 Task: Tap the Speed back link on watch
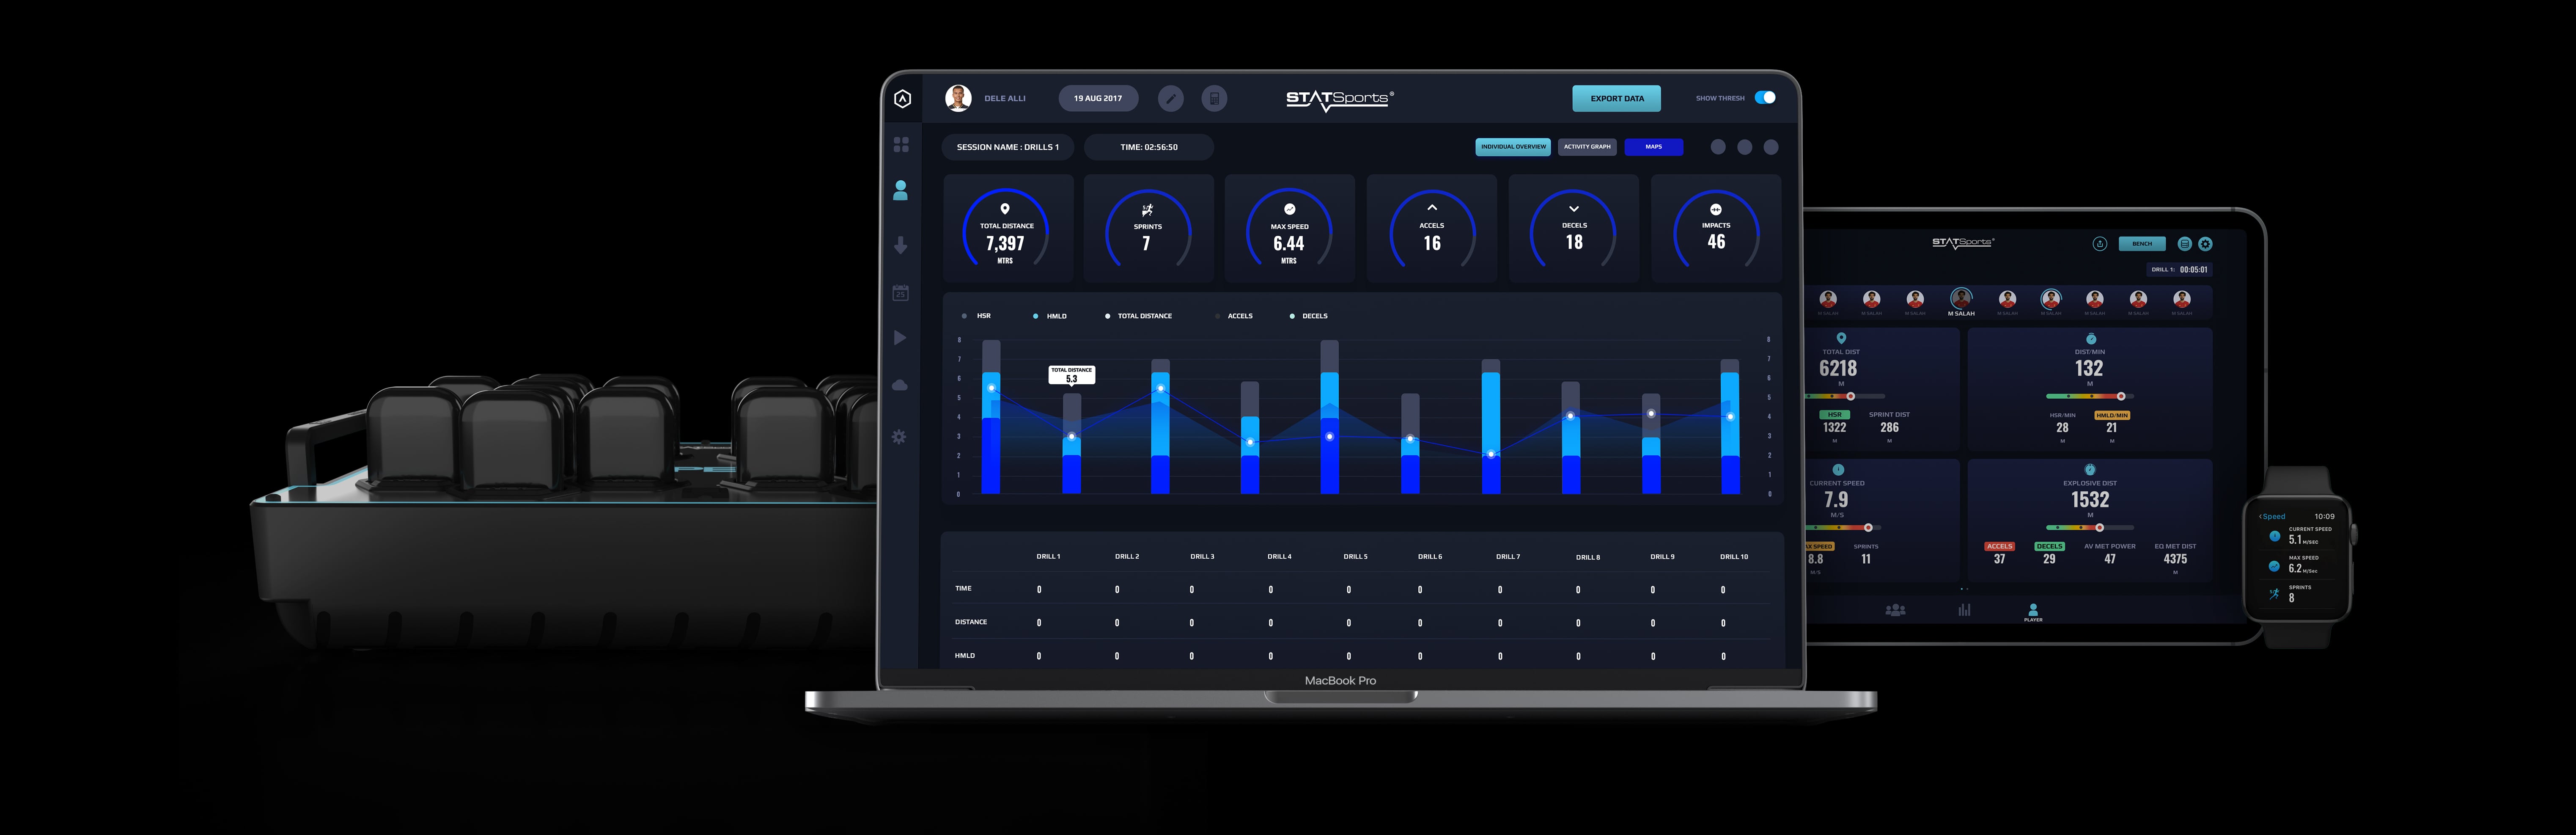click(x=2272, y=517)
